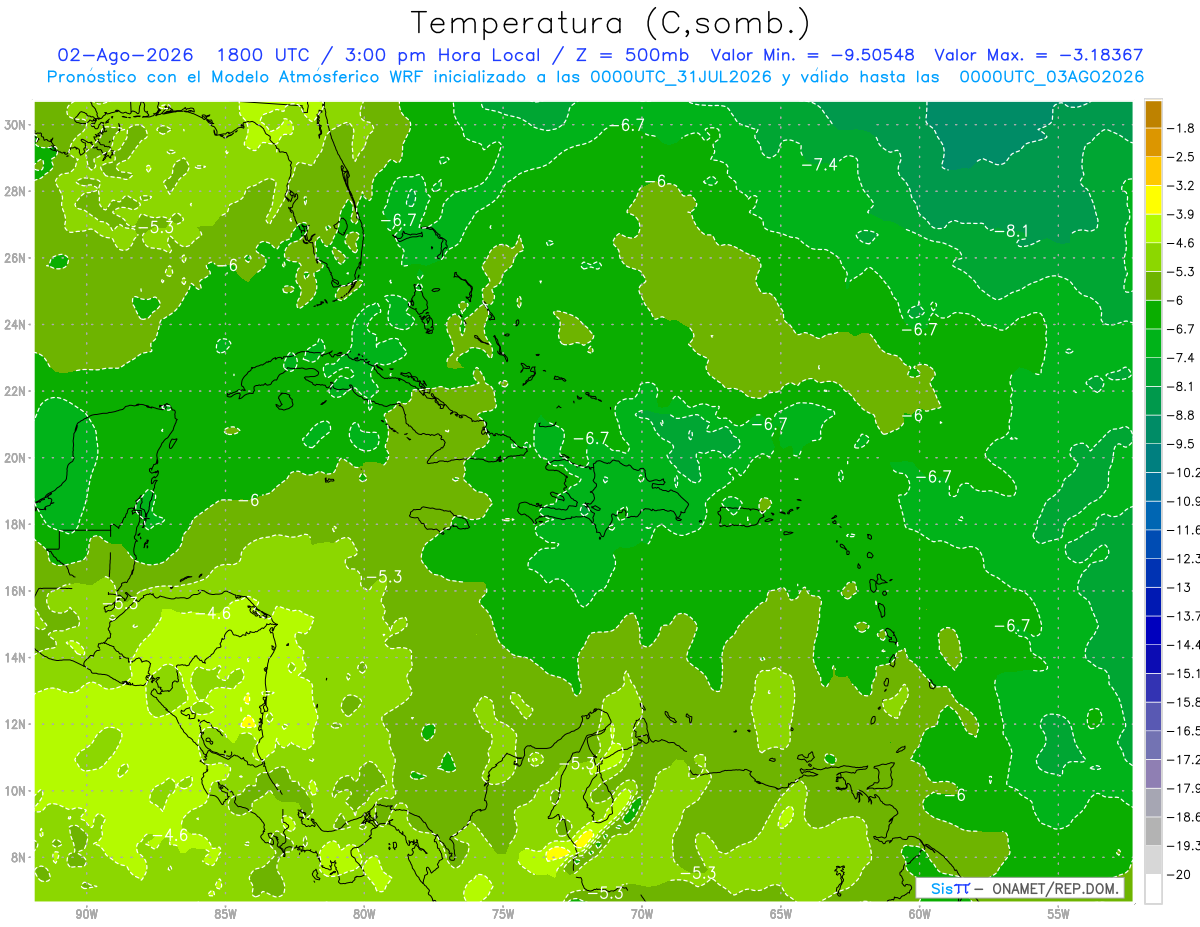
Task: Click the '8N' latitude axis label
Action: tap(20, 858)
